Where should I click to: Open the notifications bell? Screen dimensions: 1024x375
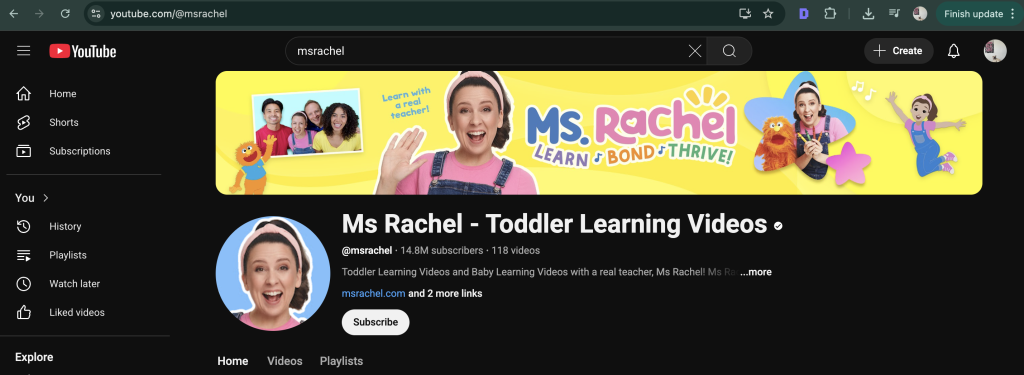tap(953, 51)
